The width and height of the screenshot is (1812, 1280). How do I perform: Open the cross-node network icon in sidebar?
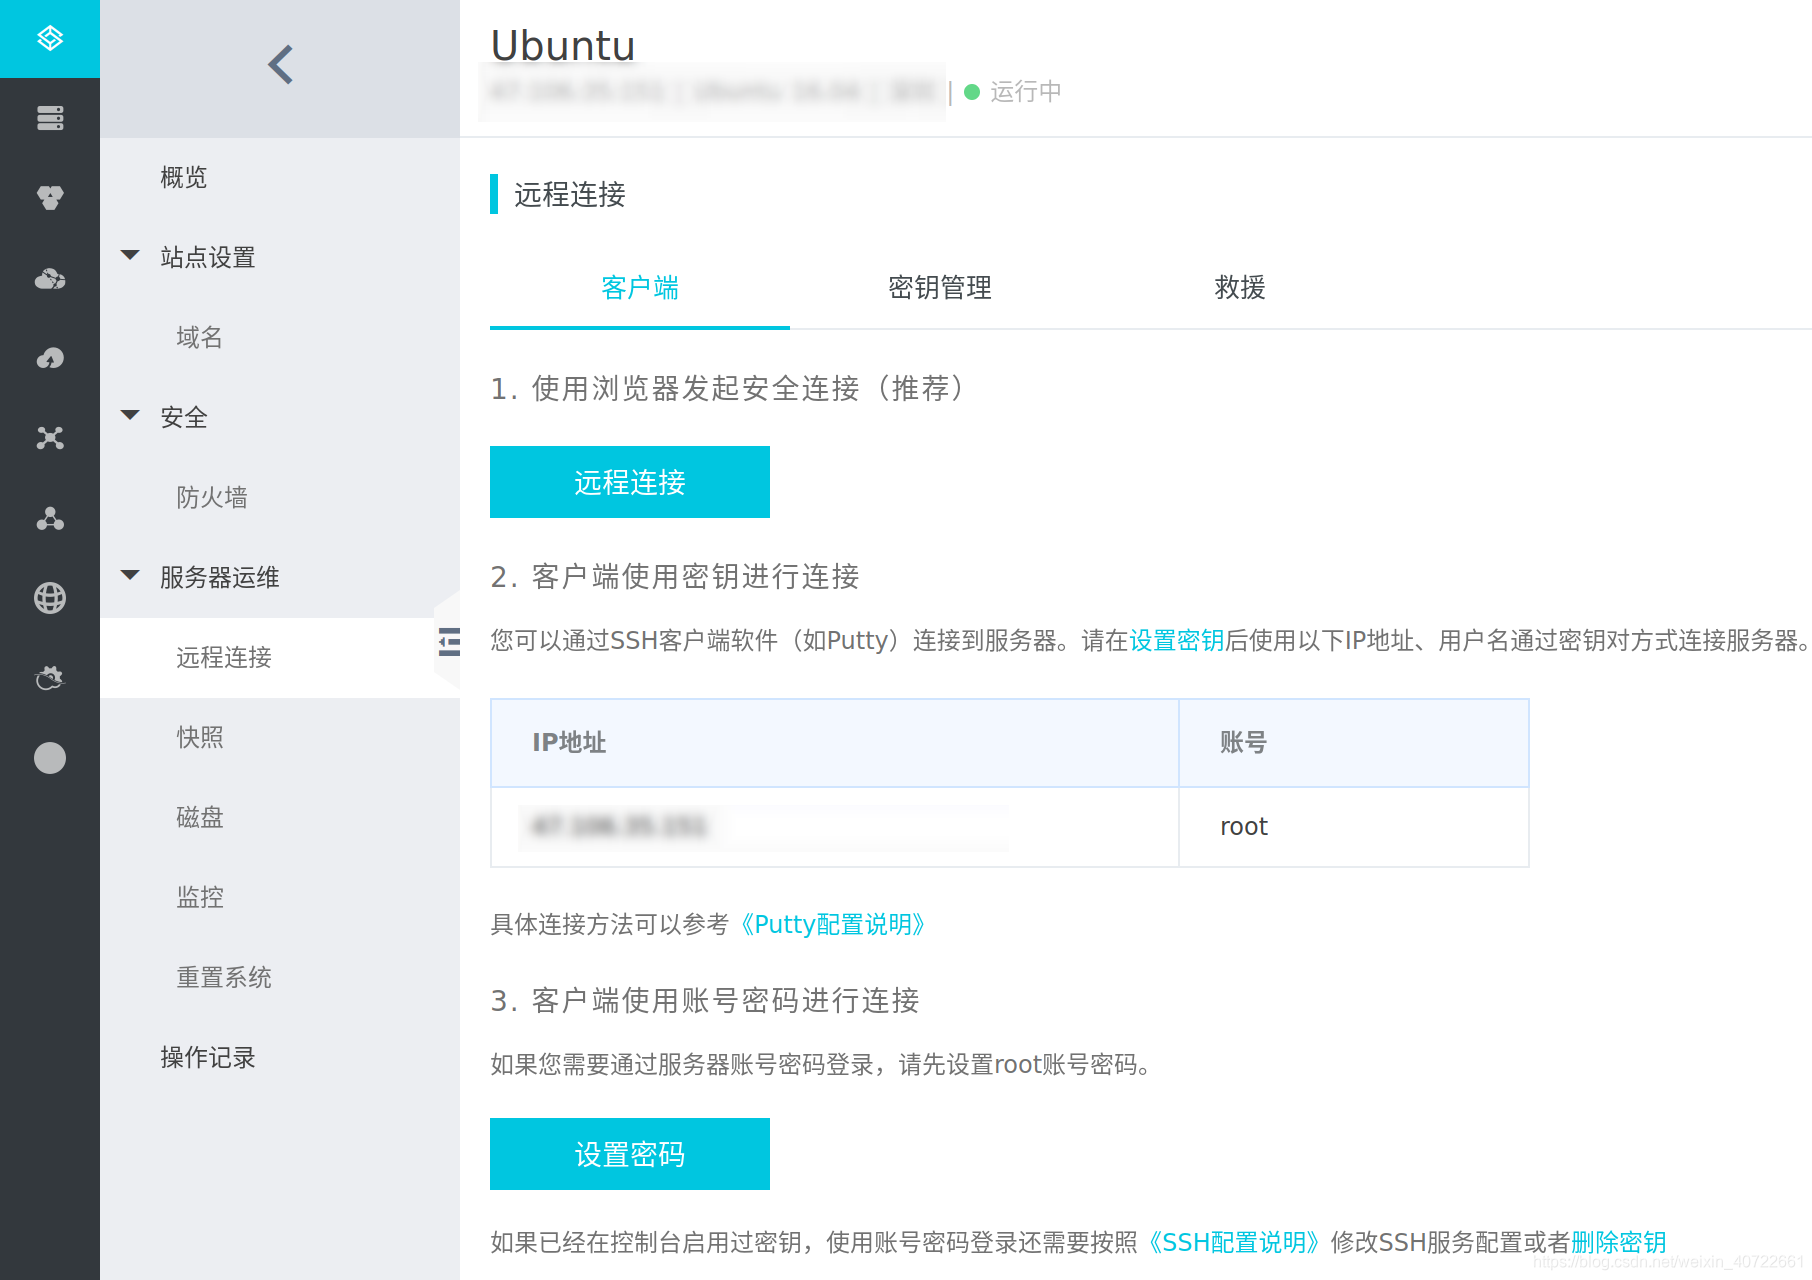50,438
